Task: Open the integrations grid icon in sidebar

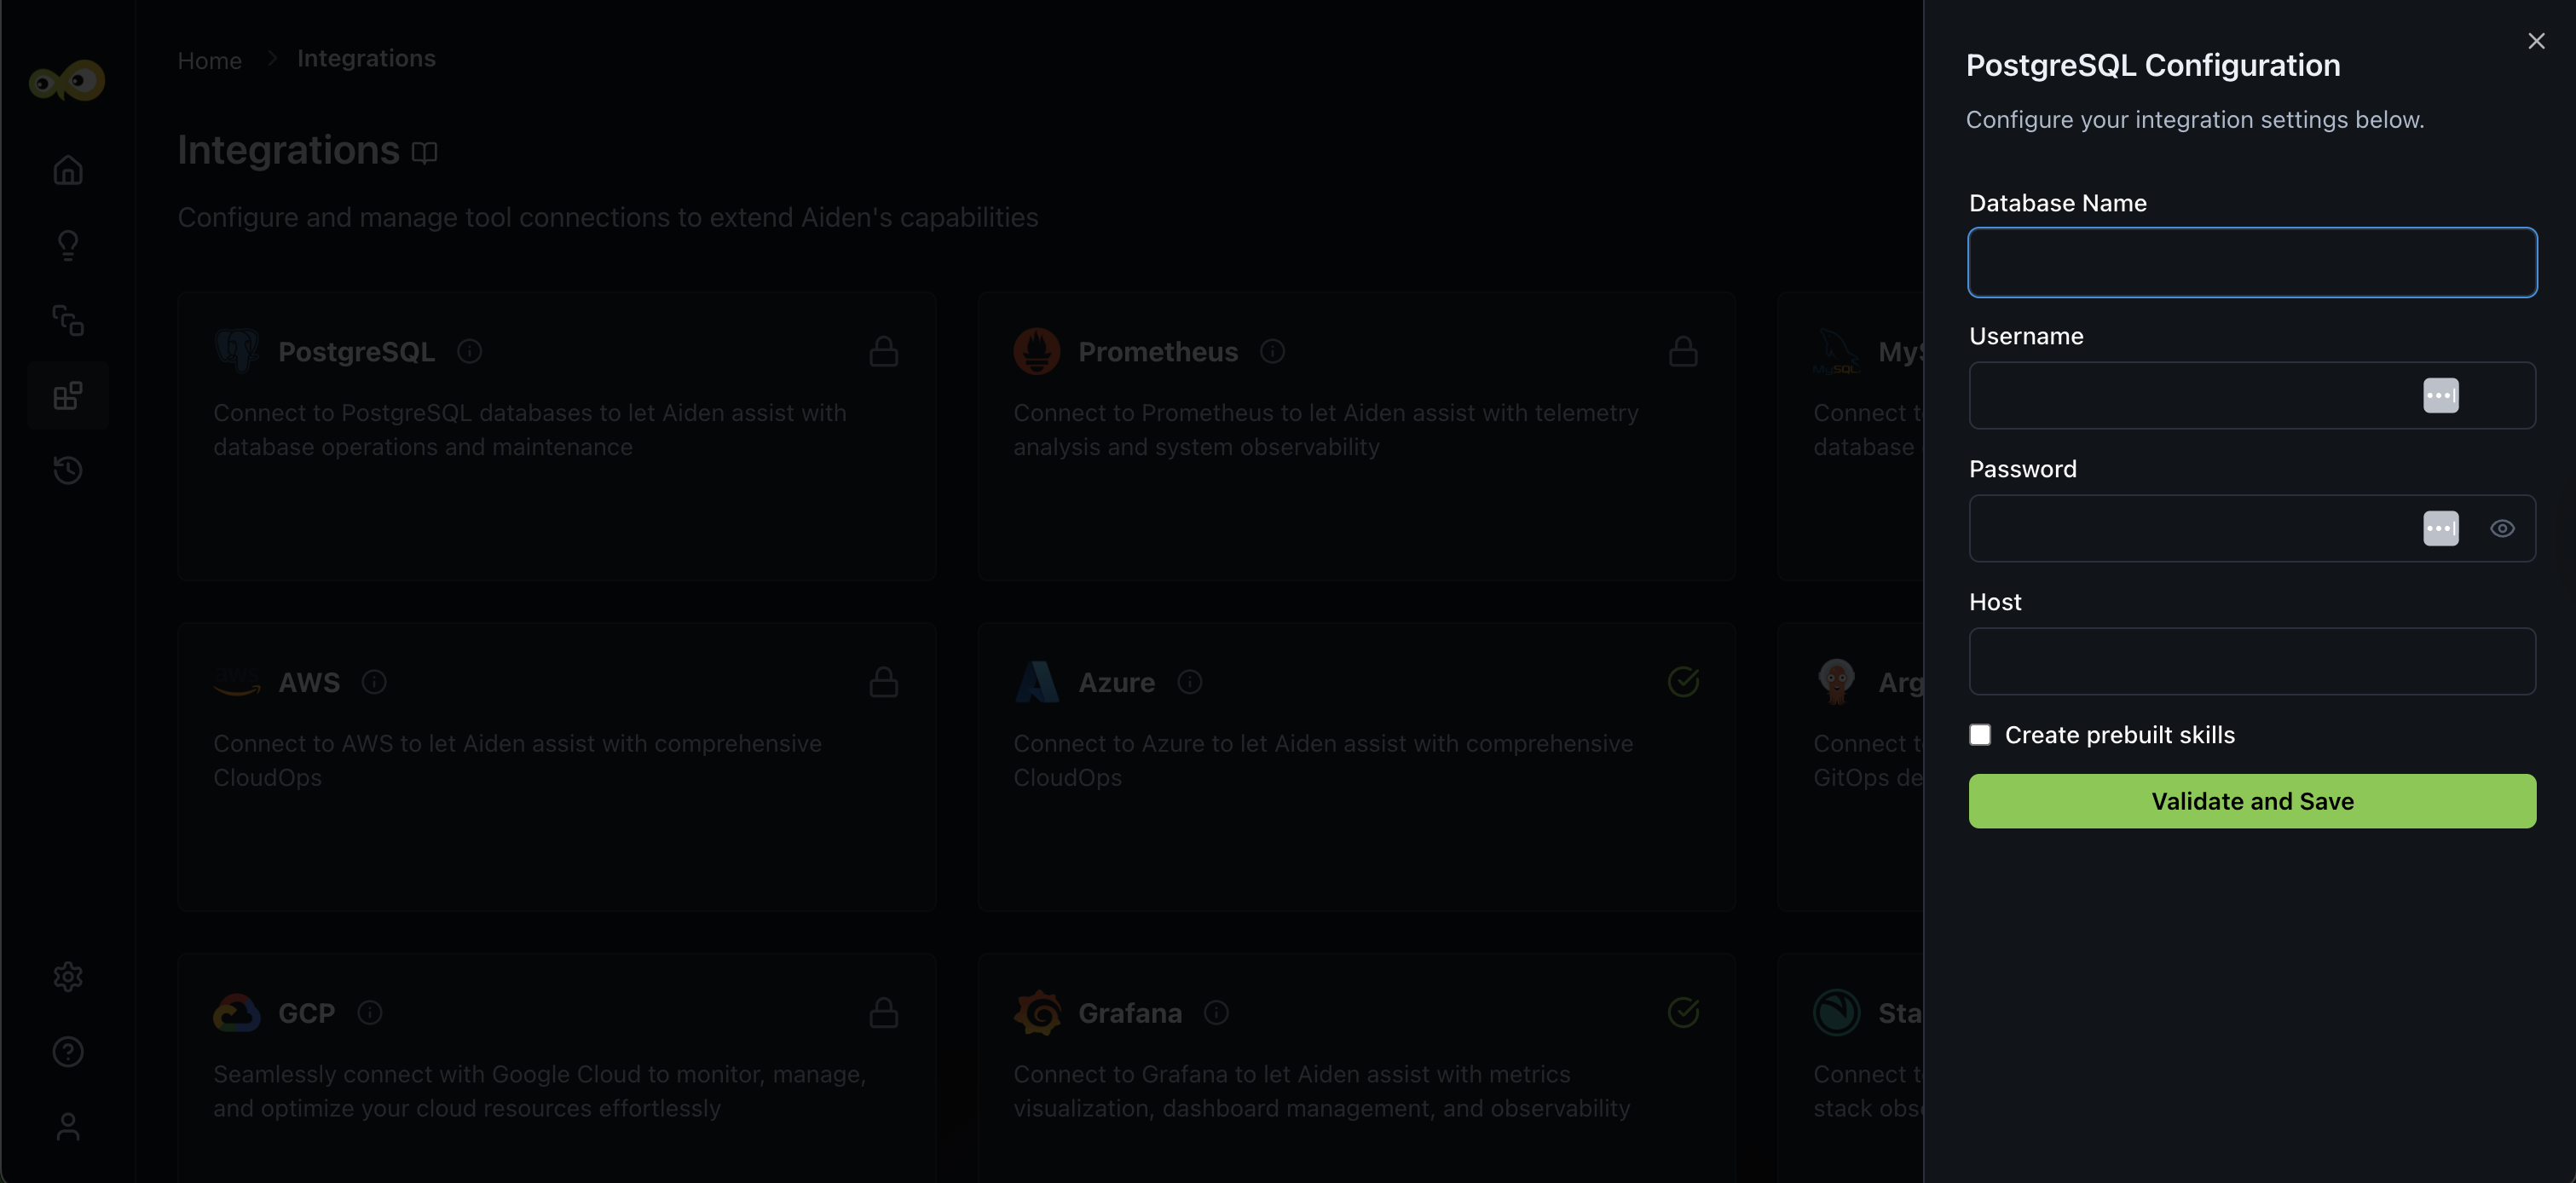Action: pyautogui.click(x=68, y=396)
